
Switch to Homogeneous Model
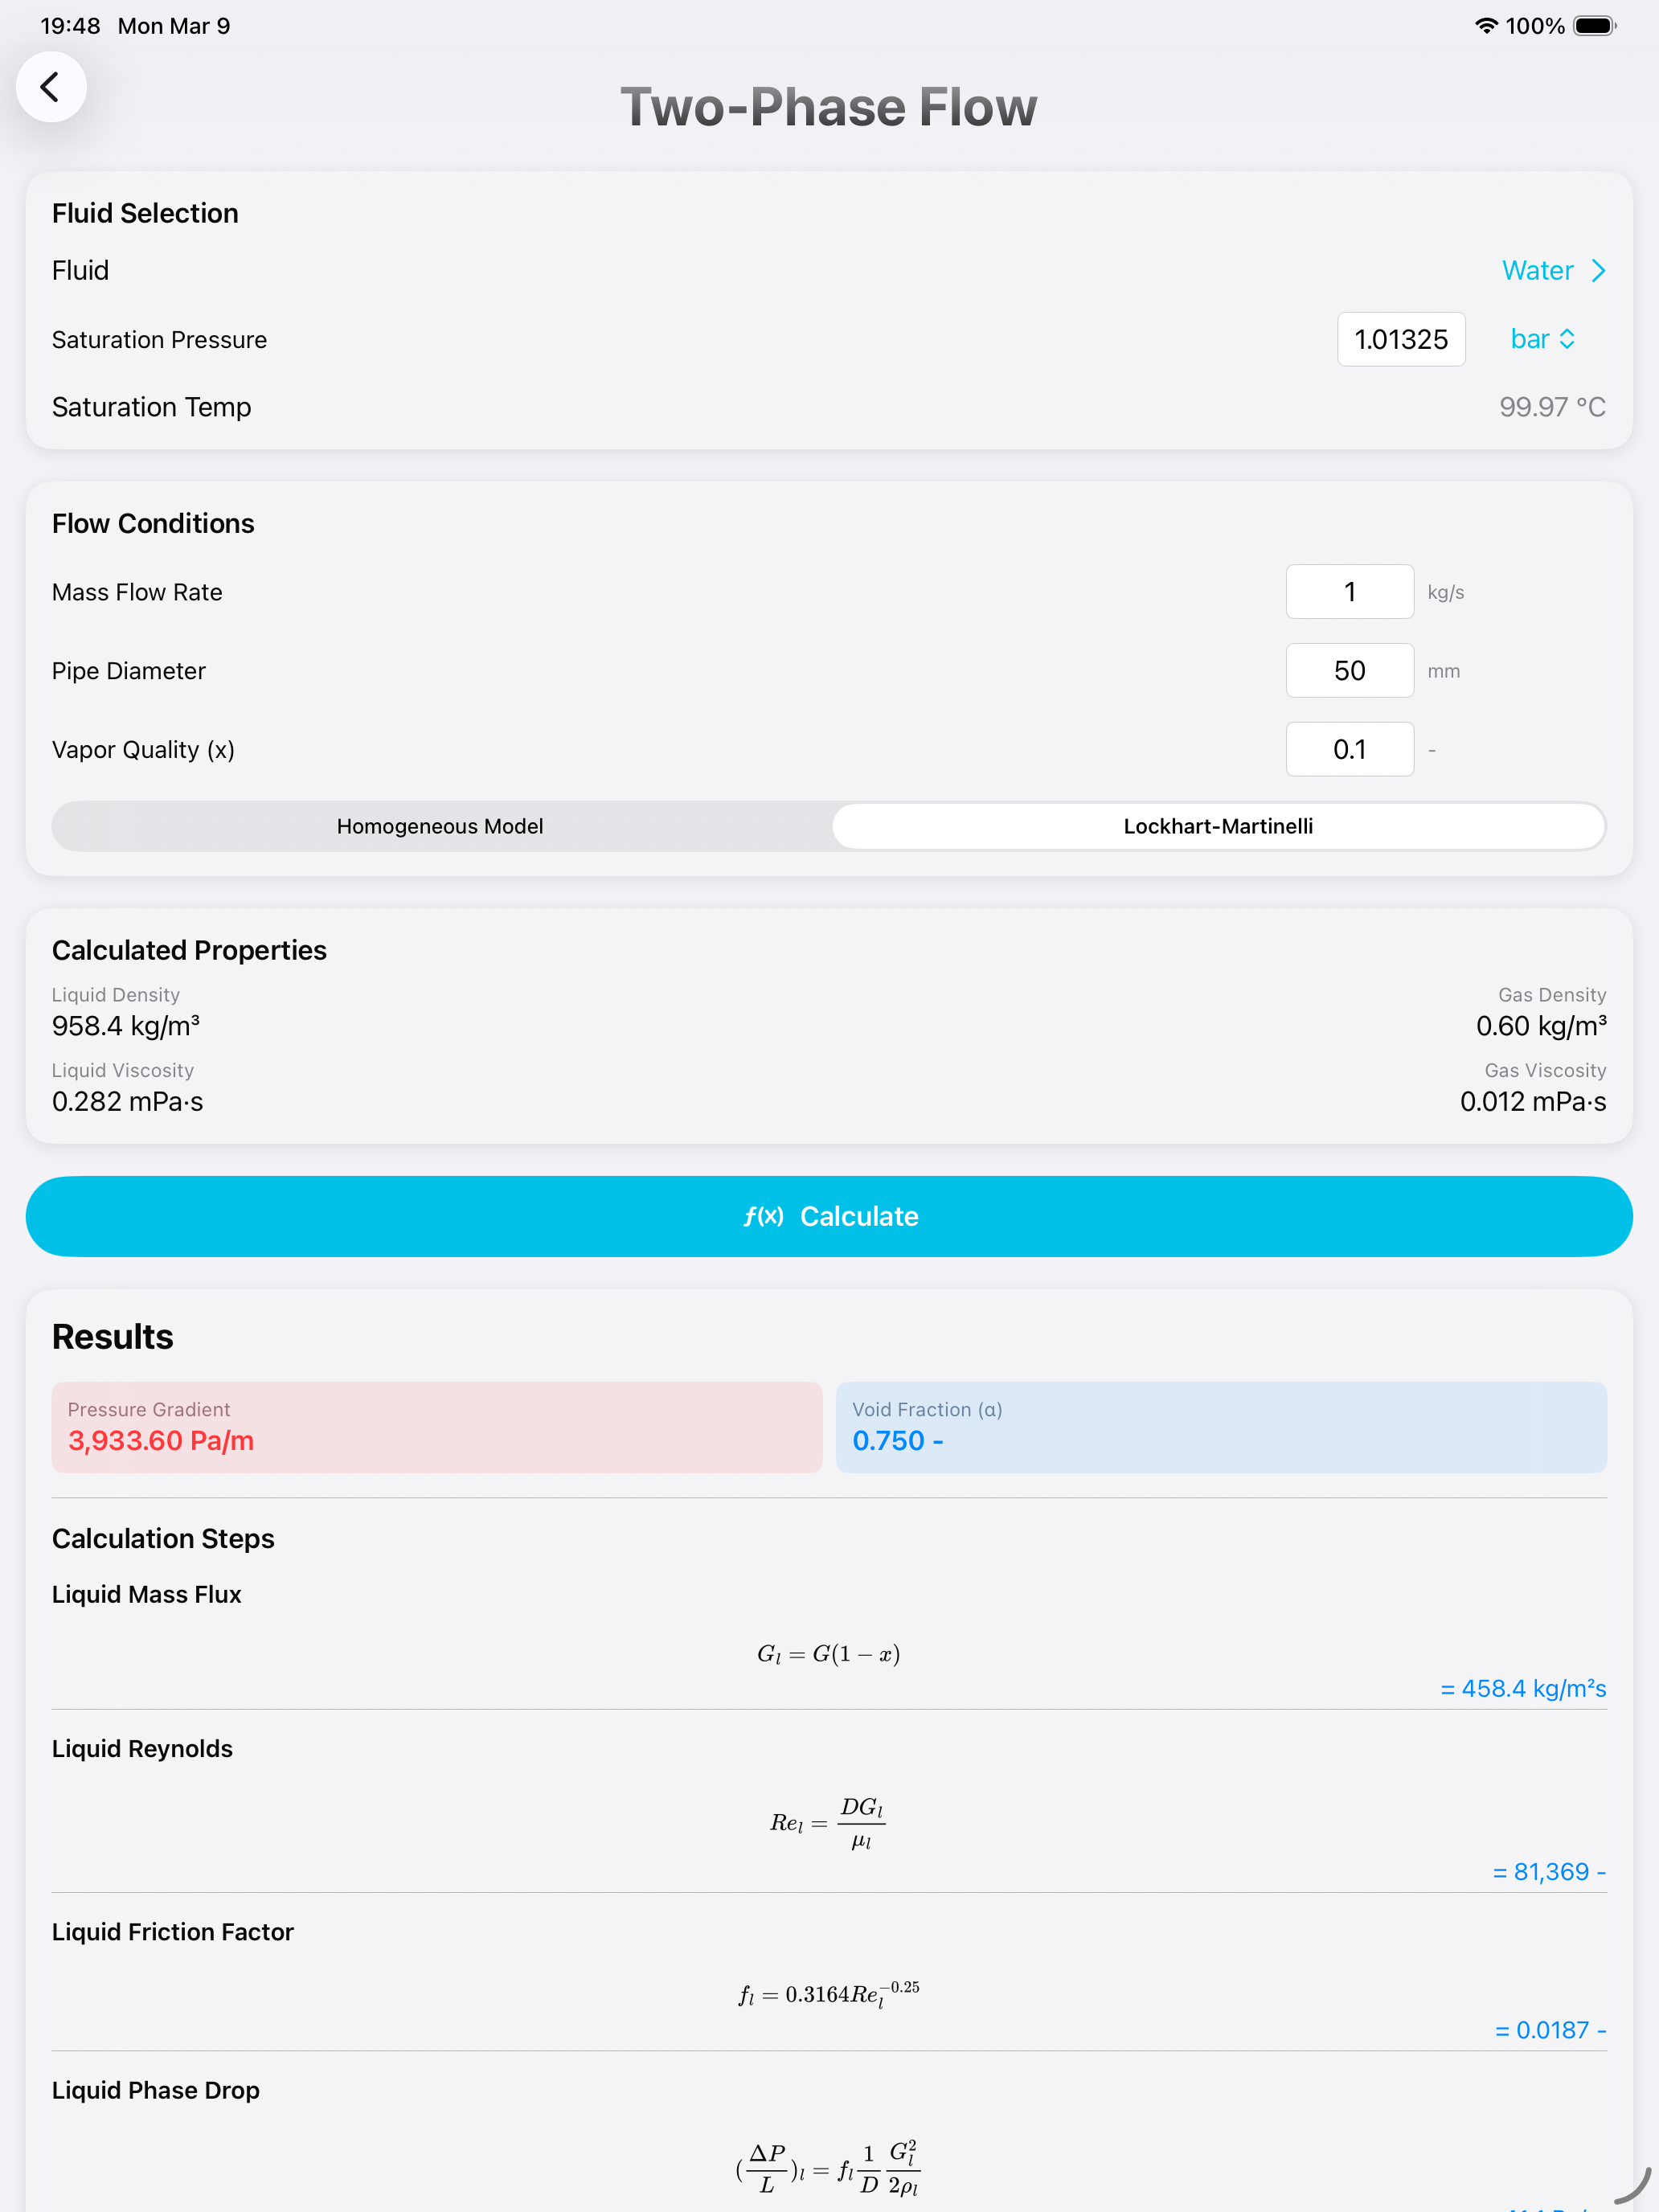coord(440,827)
